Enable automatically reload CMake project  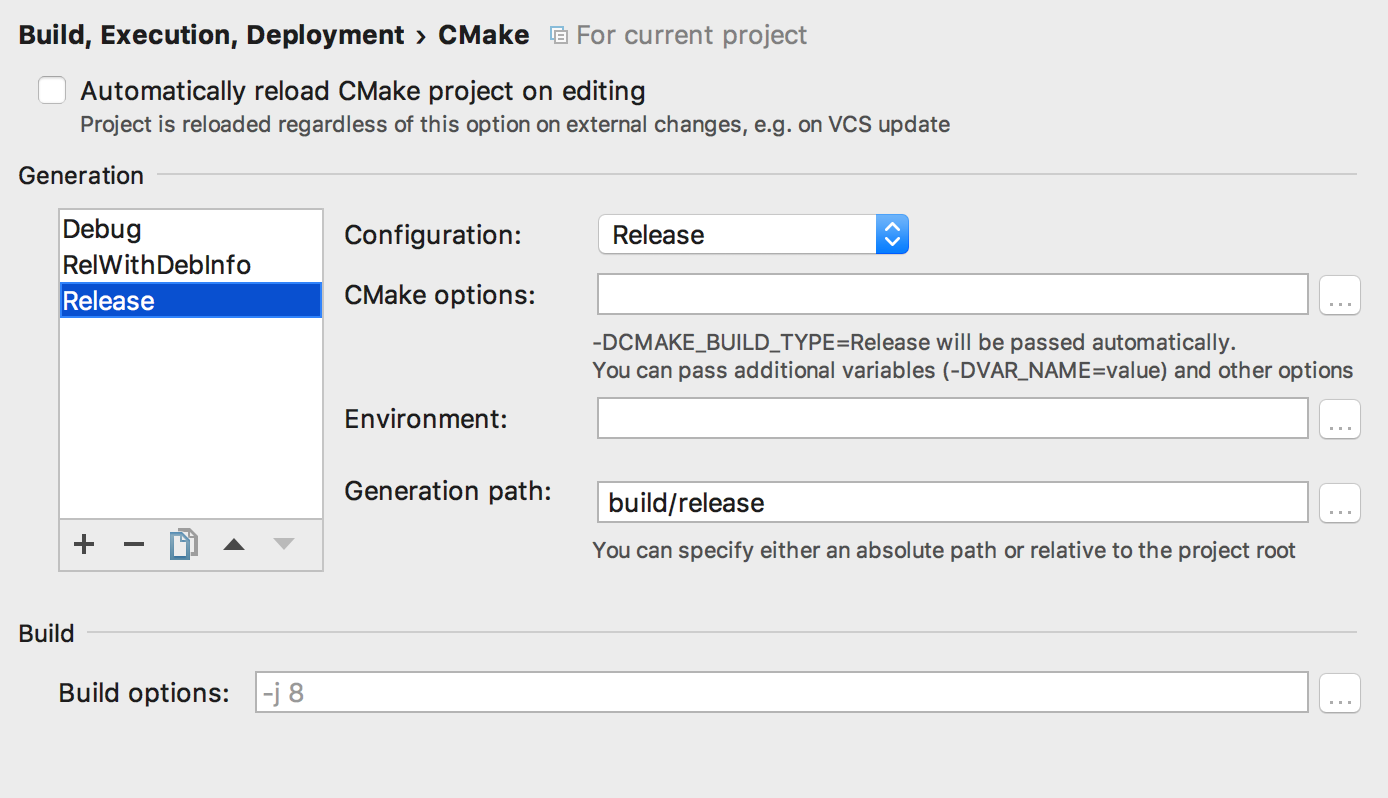(52, 91)
